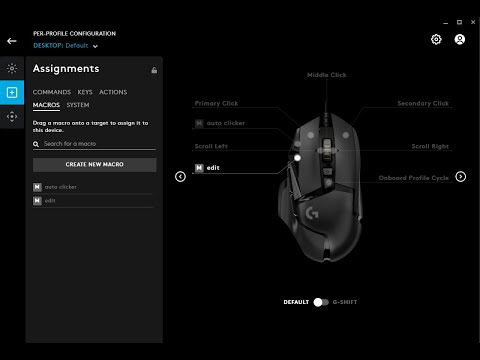Rotate mouse view with left circle arrow
Screen dimensions: 480x360
point(180,176)
